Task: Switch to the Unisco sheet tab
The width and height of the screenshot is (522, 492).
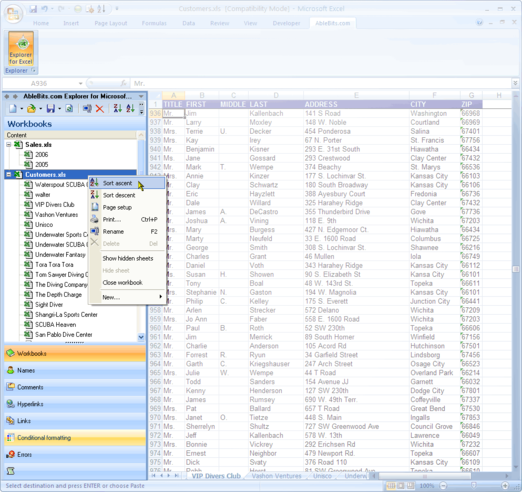Action: point(322,476)
